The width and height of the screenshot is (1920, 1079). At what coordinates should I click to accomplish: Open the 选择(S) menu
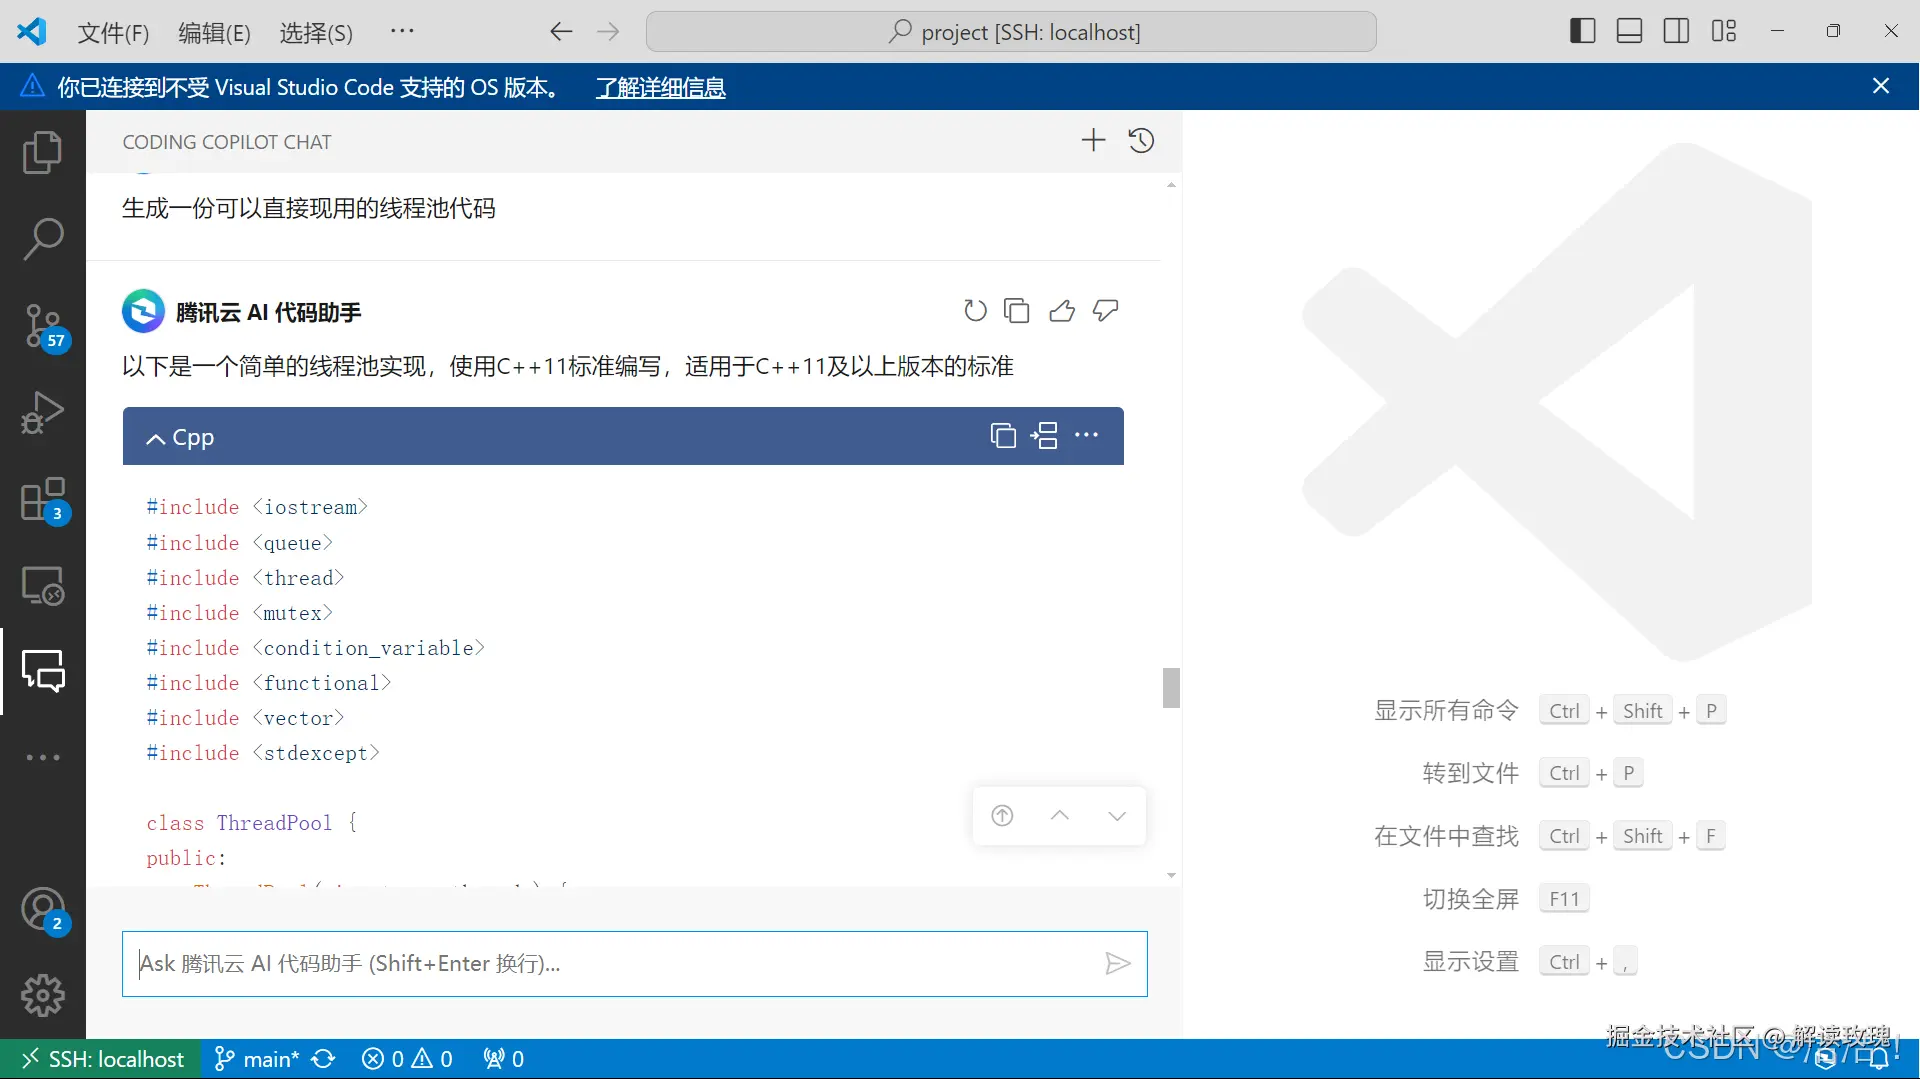[316, 33]
